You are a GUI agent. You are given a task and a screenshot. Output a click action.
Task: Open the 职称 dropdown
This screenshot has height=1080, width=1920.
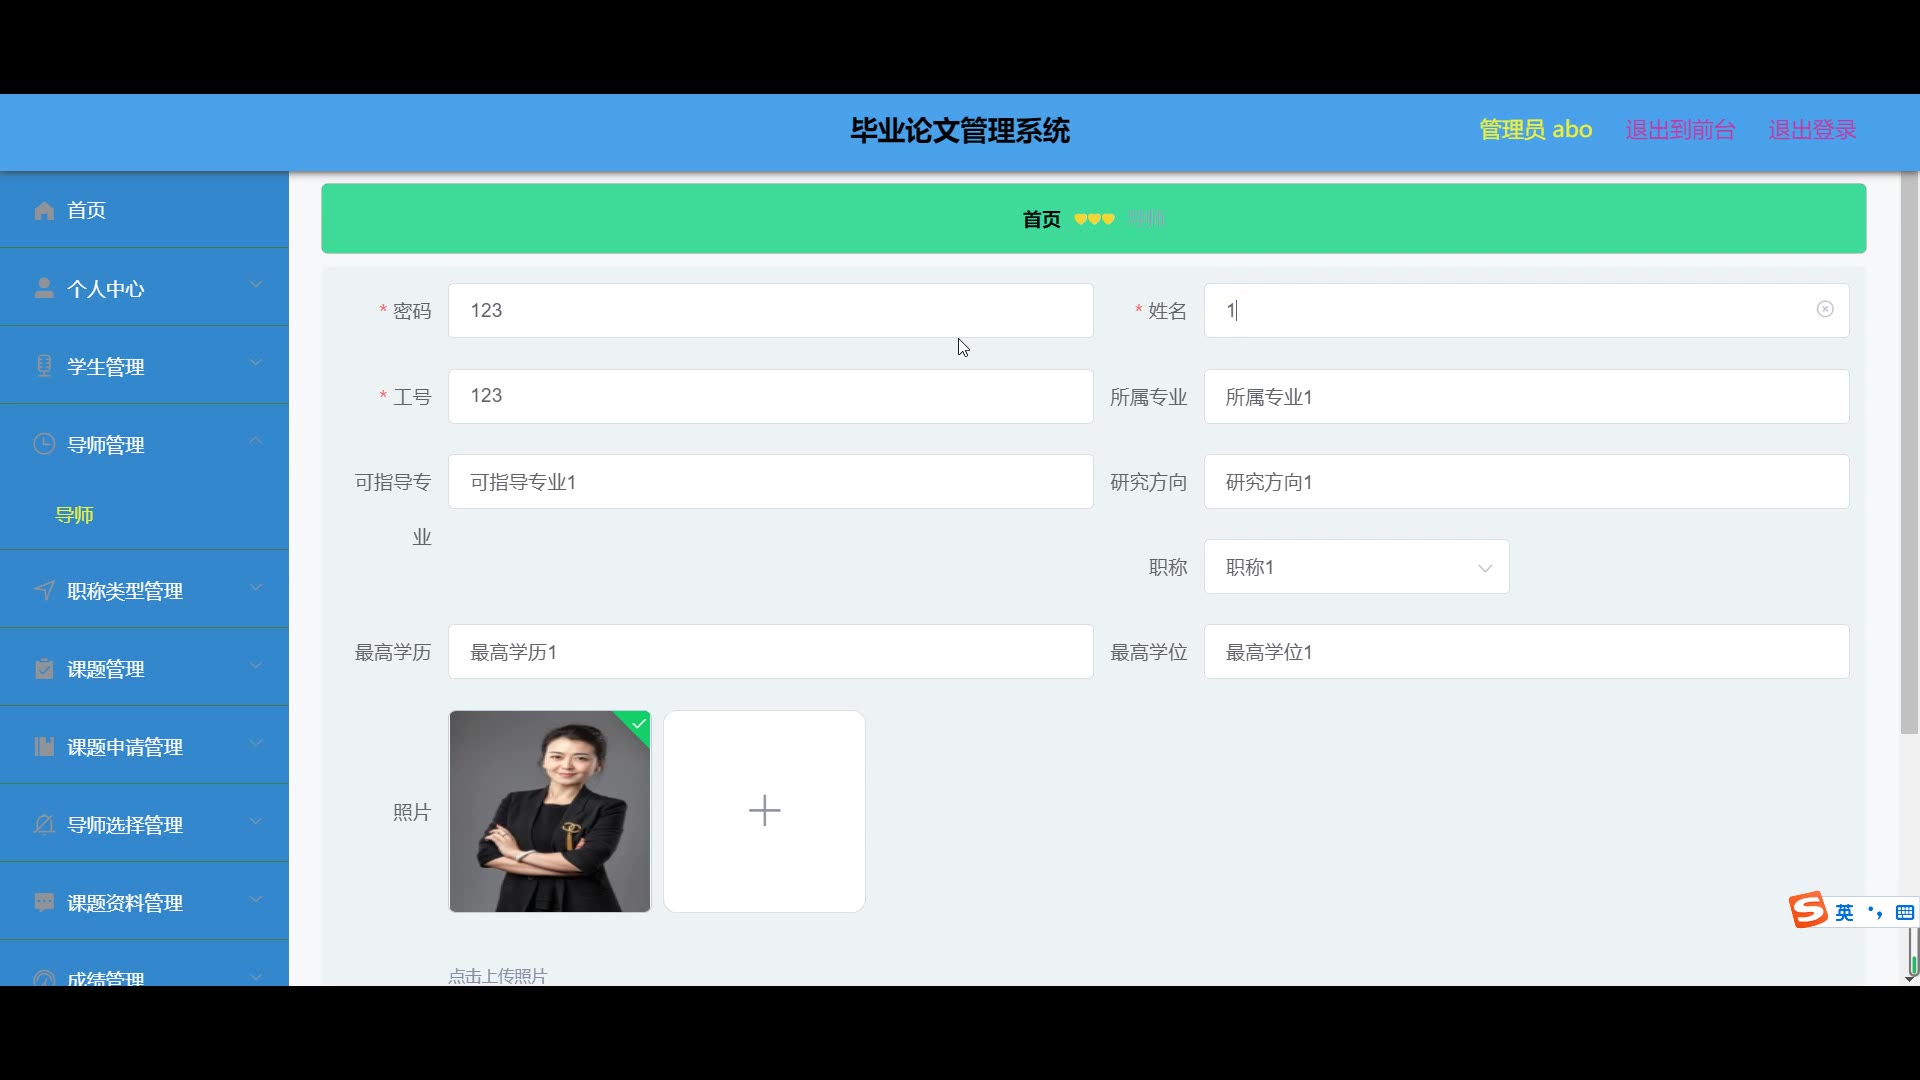pos(1356,567)
